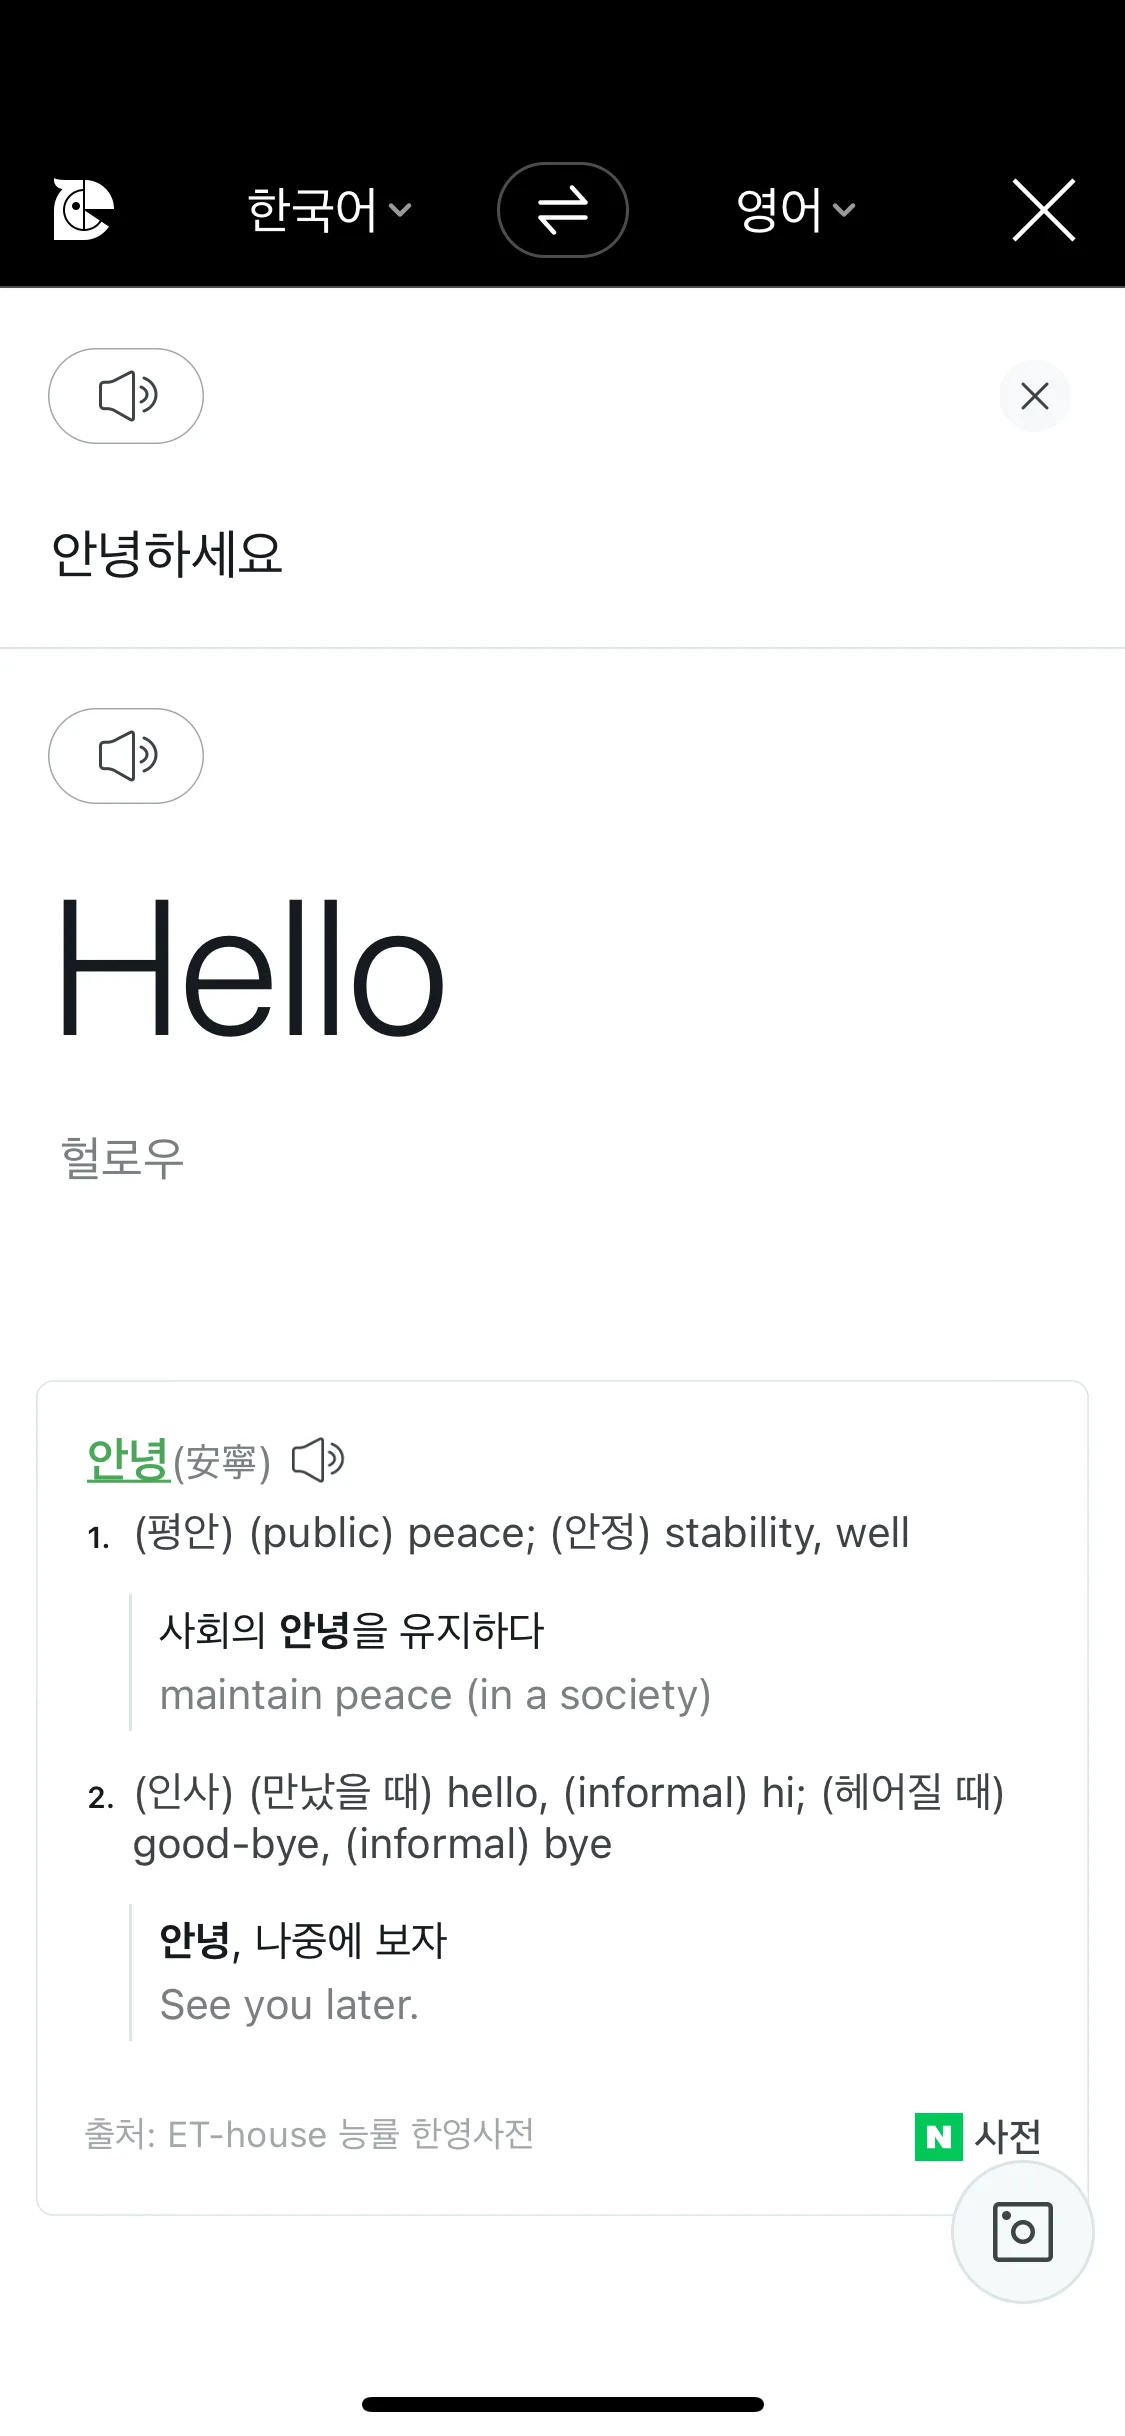The height and width of the screenshot is (2436, 1125).
Task: Edit the 안녕하세요 input text
Action: click(167, 553)
